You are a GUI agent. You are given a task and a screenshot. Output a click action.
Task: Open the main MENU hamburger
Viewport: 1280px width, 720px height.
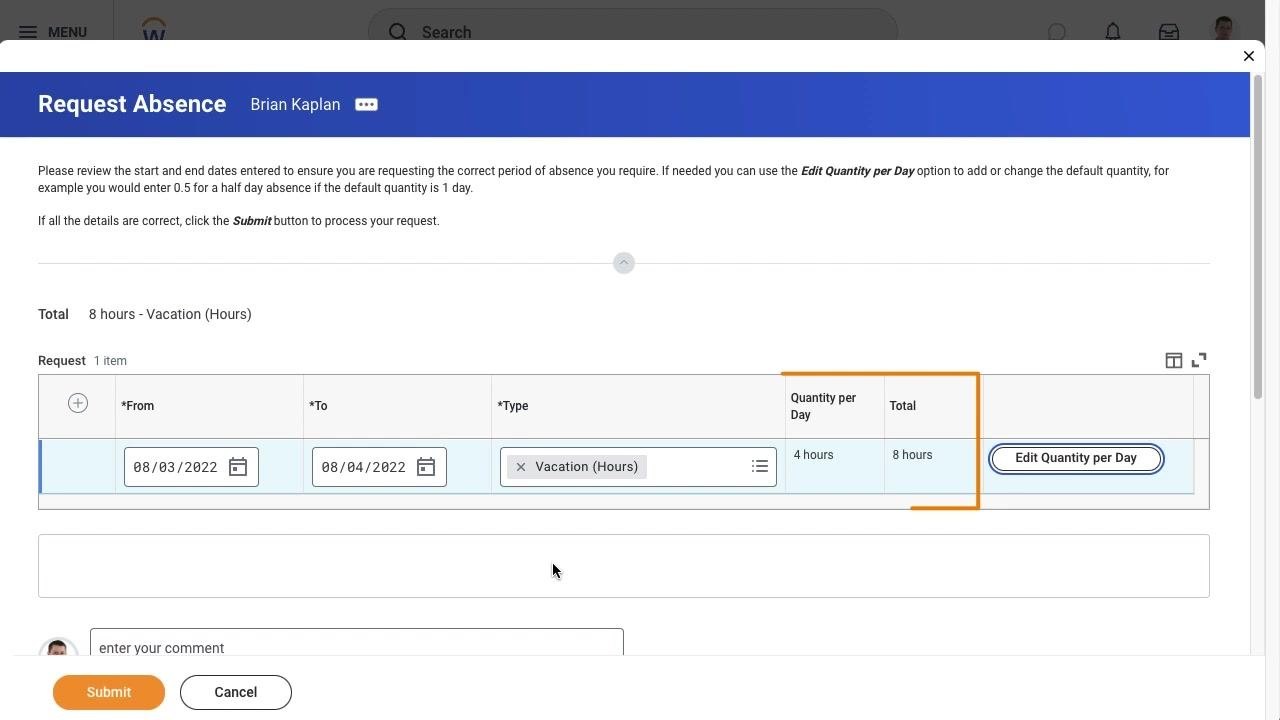click(53, 32)
